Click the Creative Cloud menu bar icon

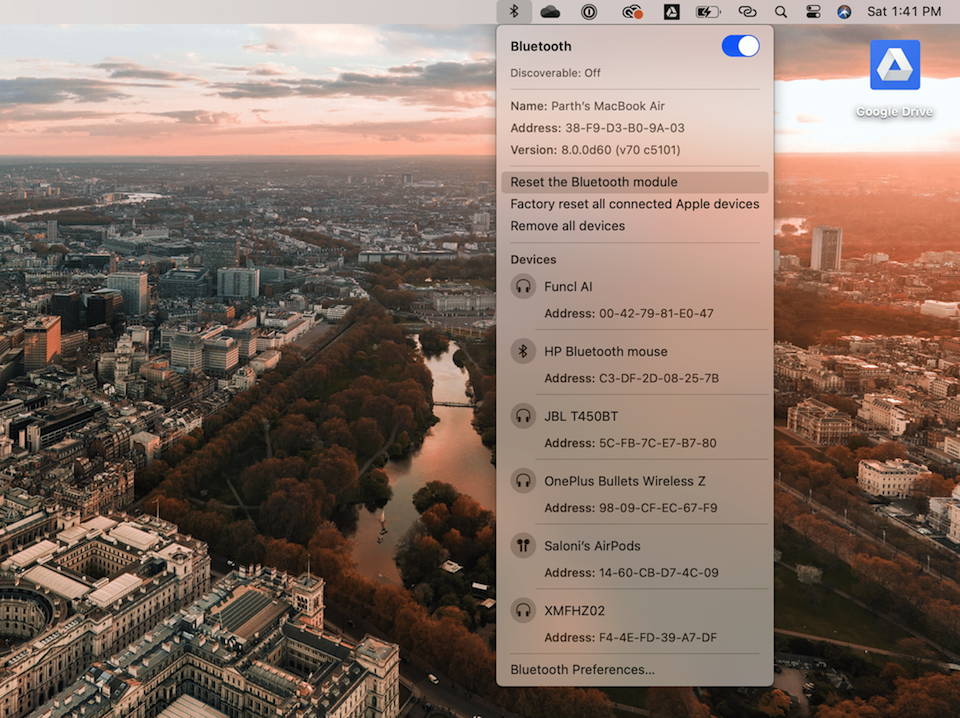point(631,12)
